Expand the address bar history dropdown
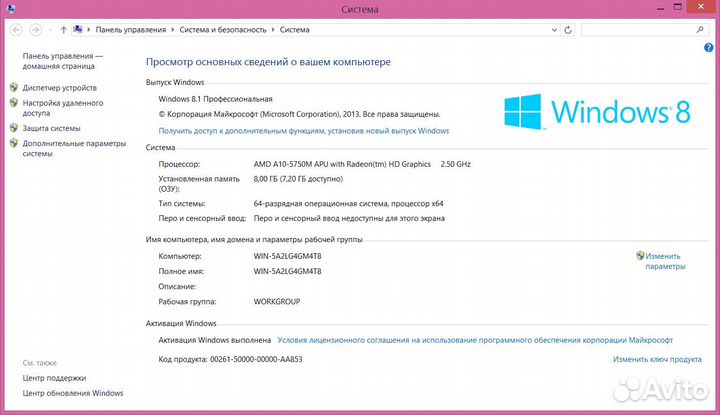720x415 pixels. pos(554,30)
